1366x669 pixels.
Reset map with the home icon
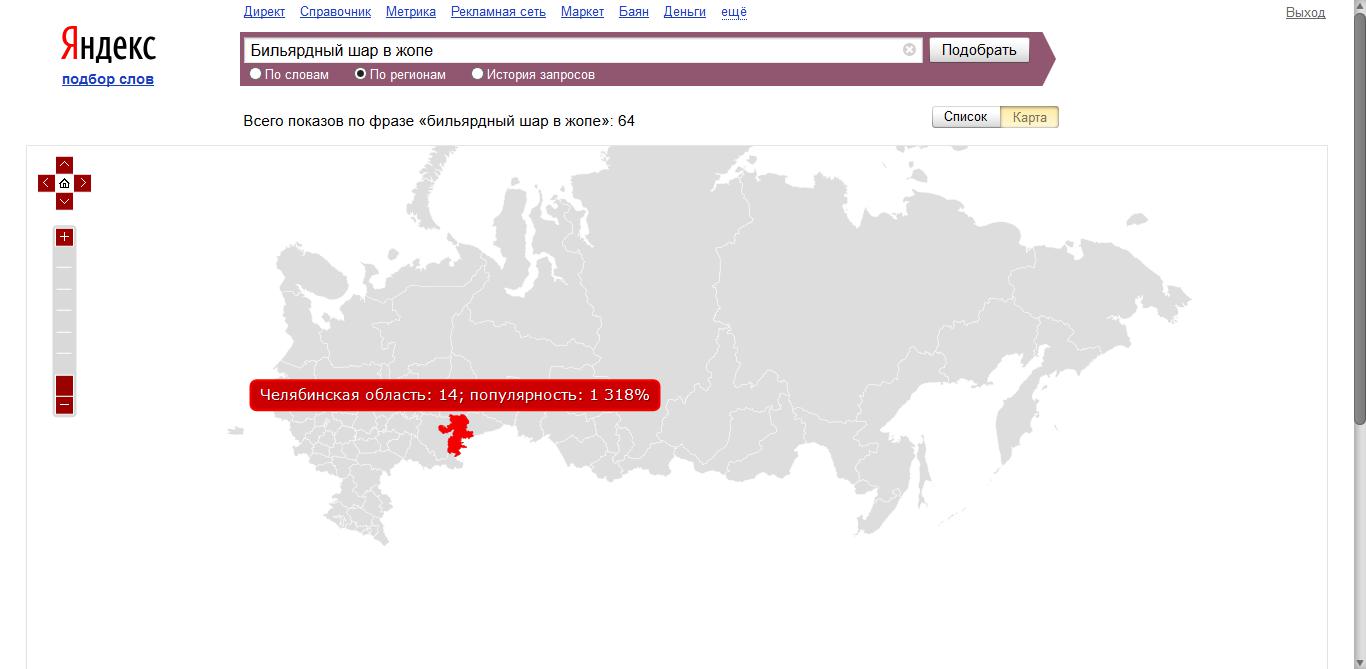(64, 183)
